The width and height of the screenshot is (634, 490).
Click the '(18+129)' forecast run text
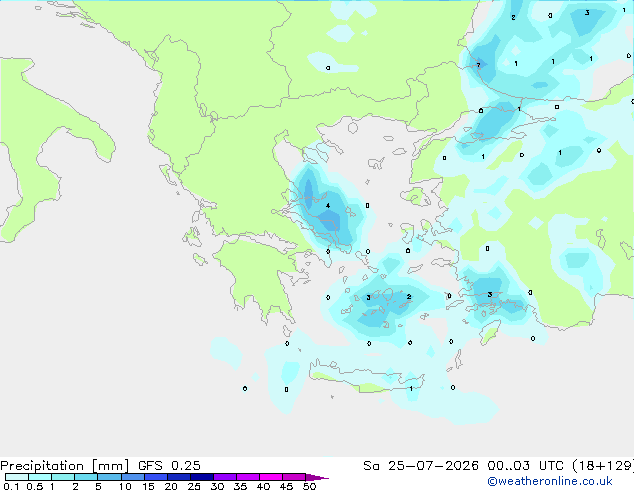603,466
